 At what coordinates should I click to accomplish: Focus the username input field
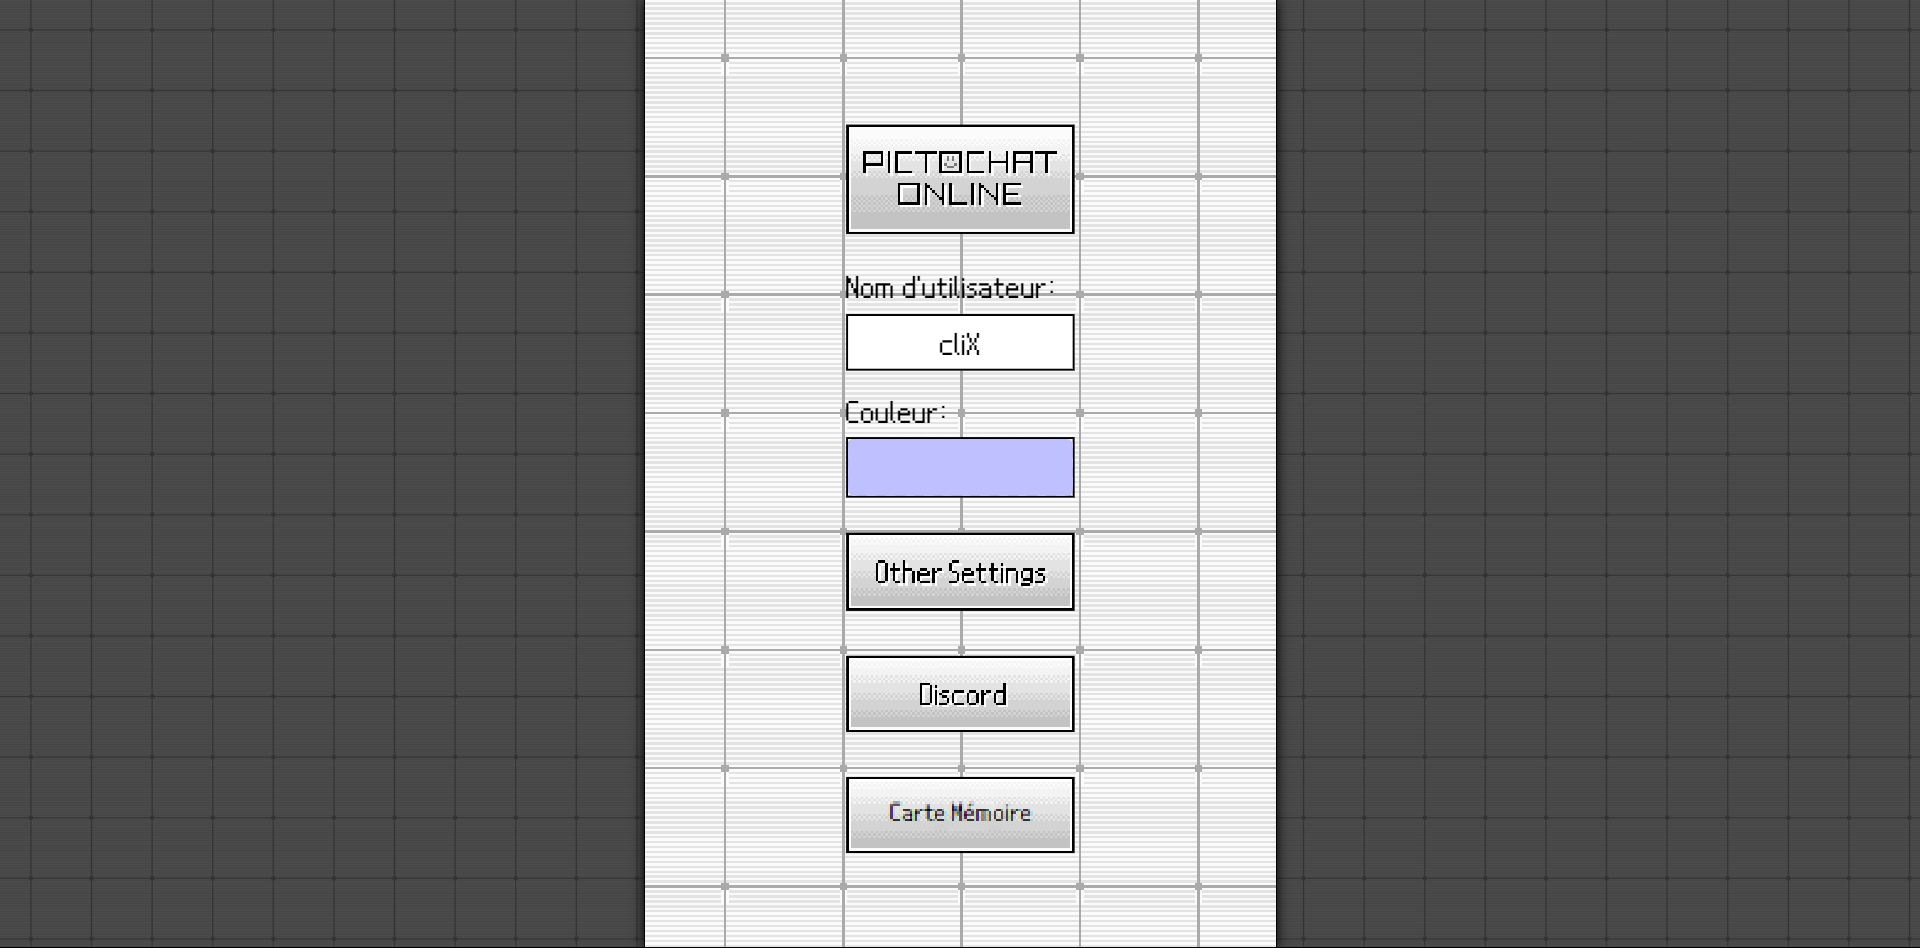tap(960, 343)
